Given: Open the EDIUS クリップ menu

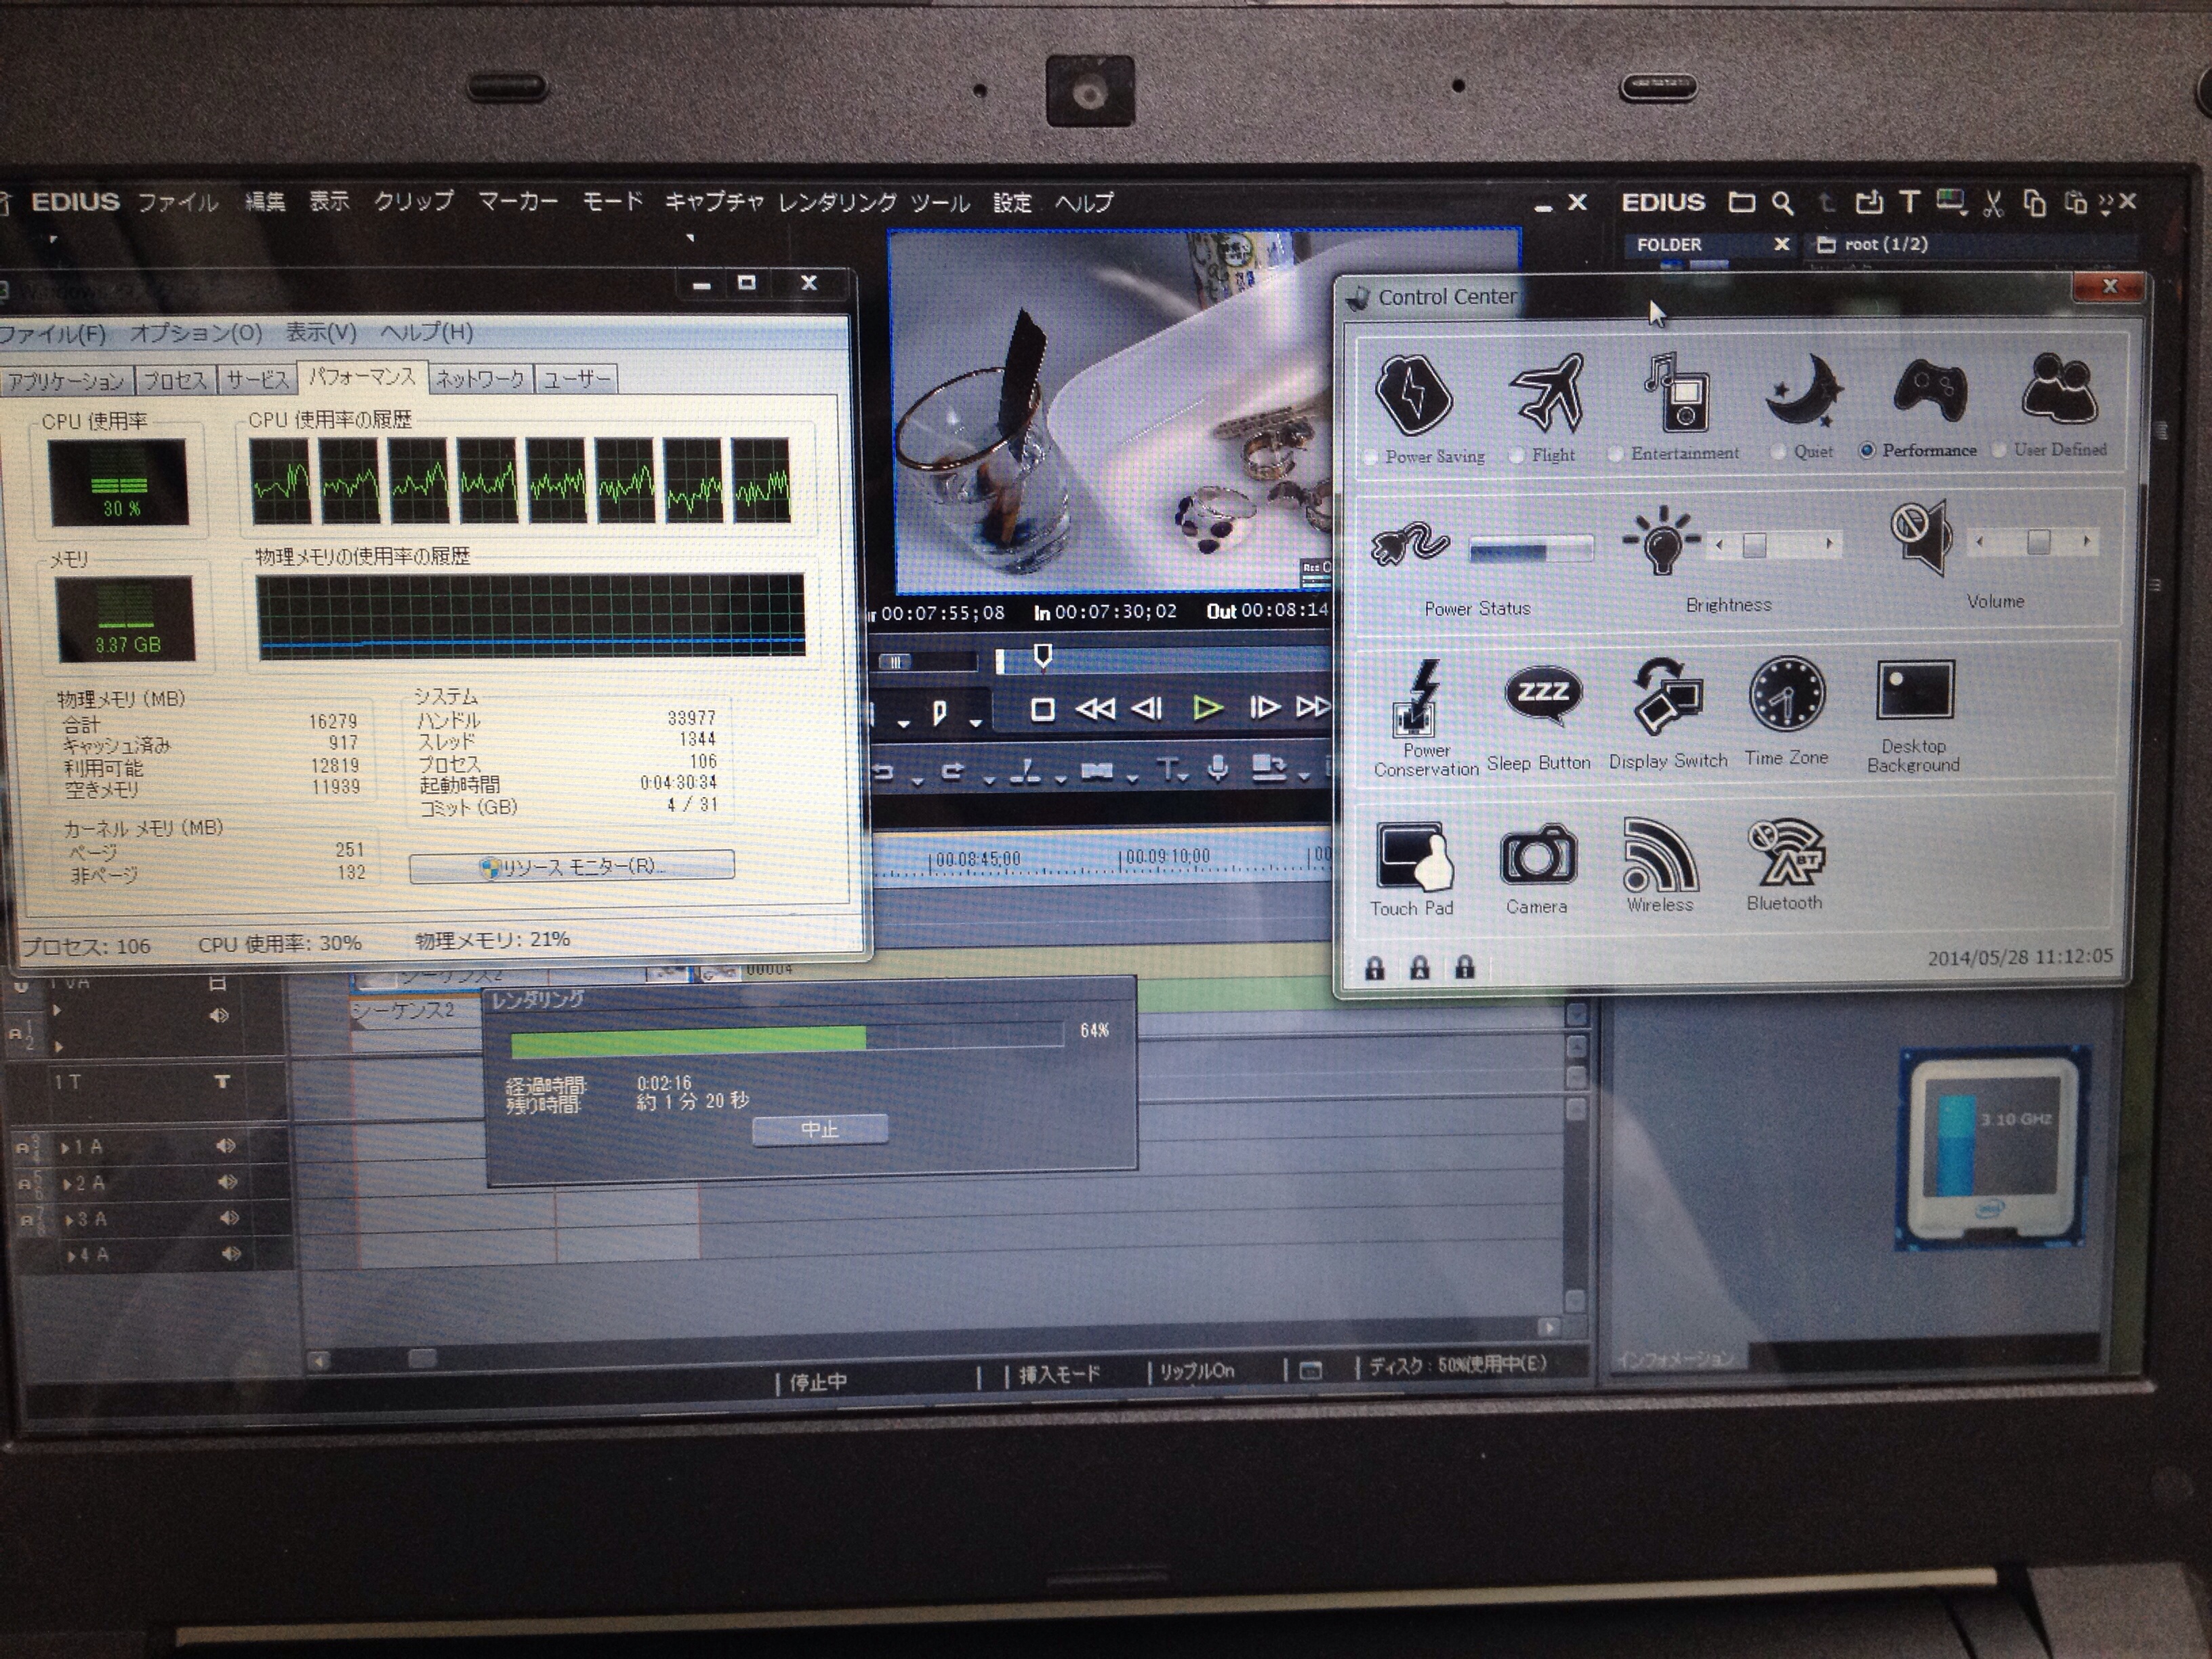Looking at the screenshot, I should tap(414, 201).
